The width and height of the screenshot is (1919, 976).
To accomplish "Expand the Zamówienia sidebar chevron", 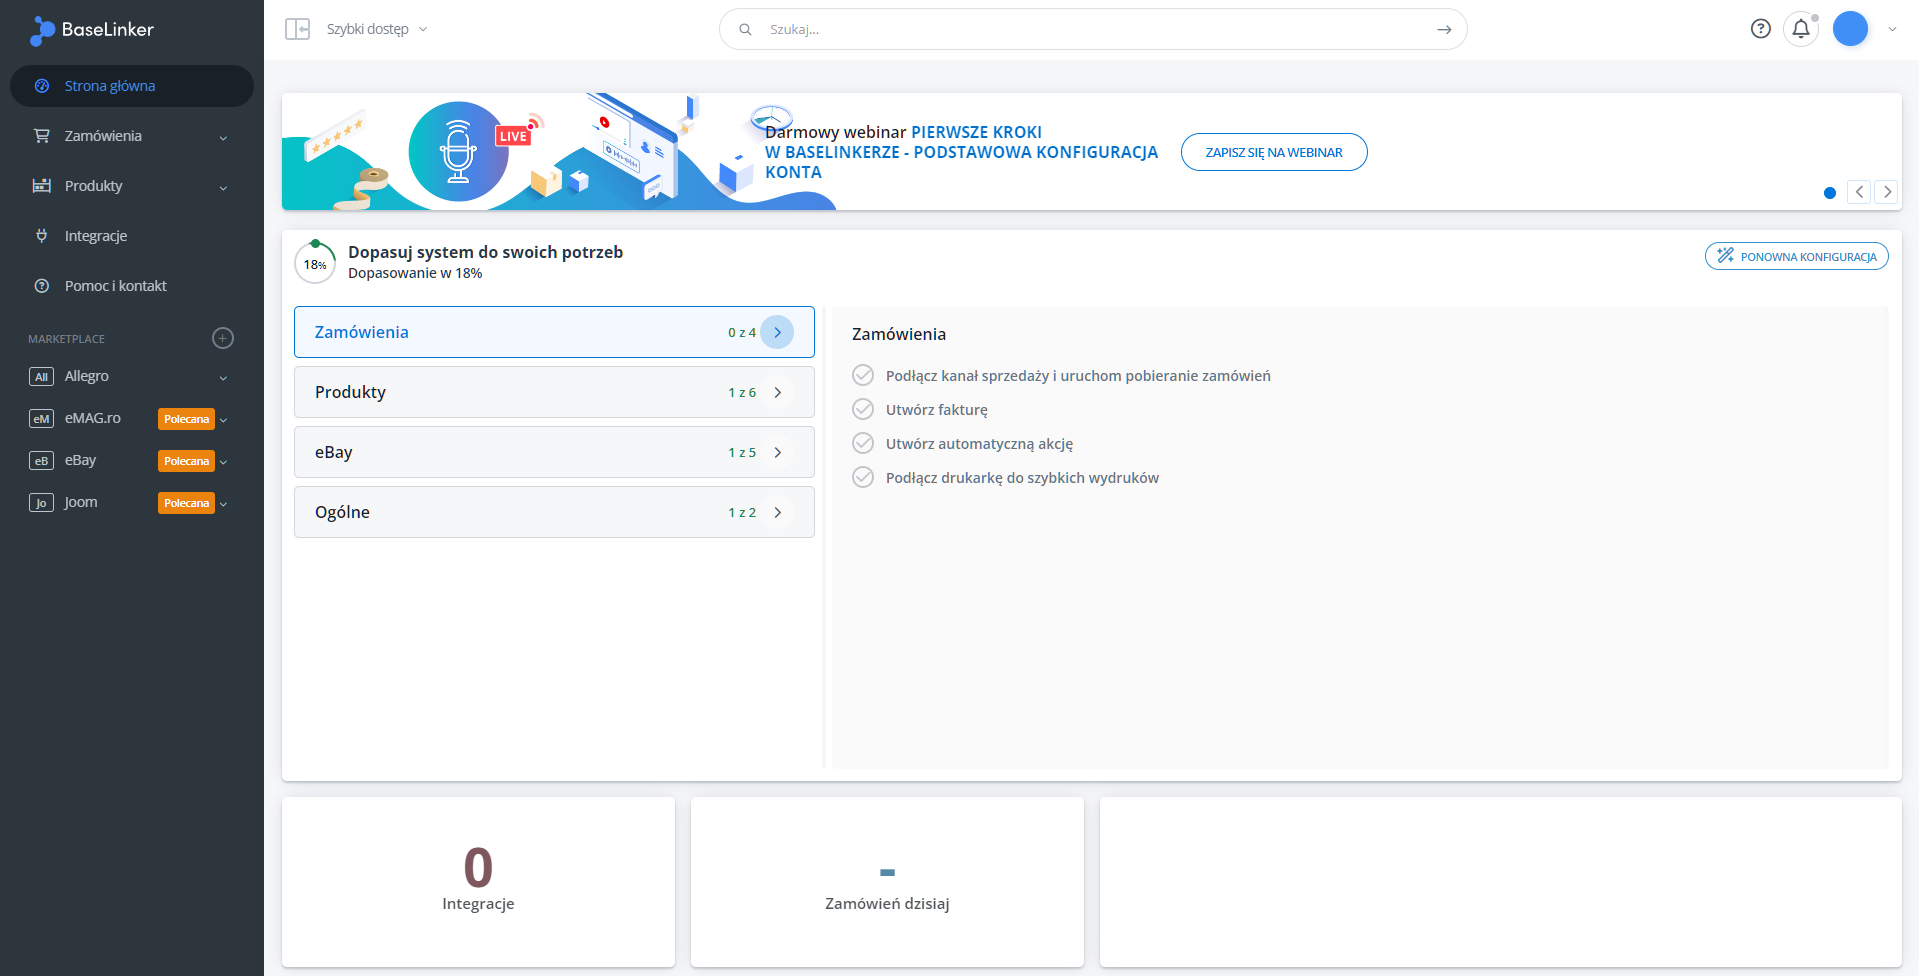I will point(223,138).
